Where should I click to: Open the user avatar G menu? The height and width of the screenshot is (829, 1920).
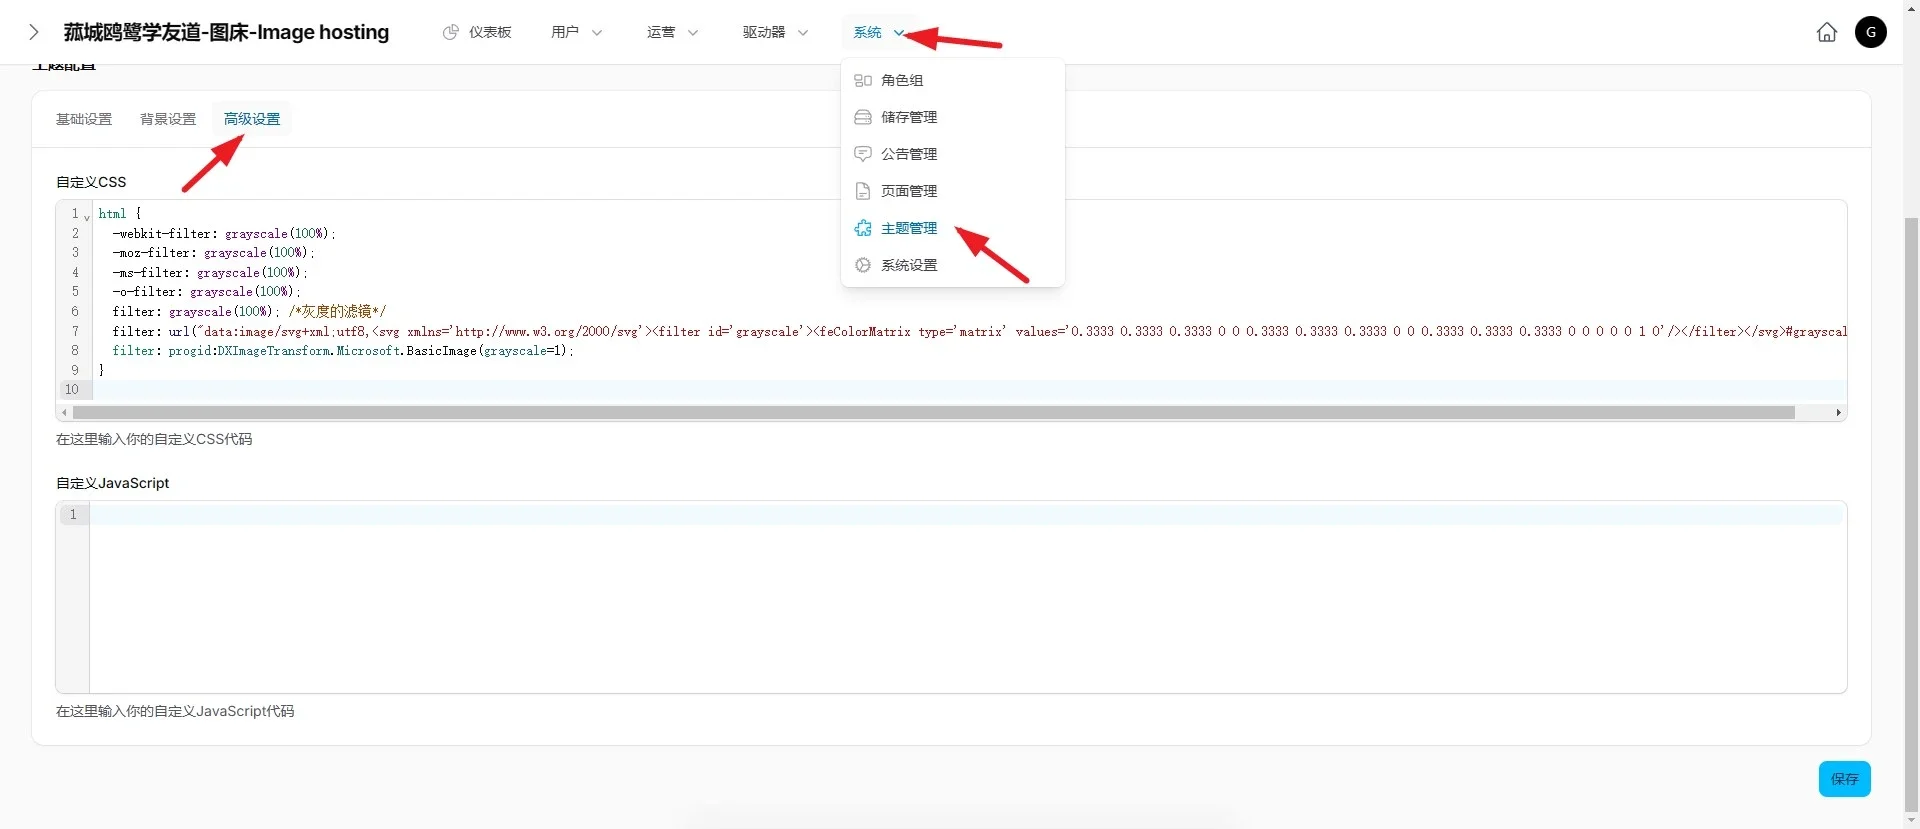[x=1870, y=32]
